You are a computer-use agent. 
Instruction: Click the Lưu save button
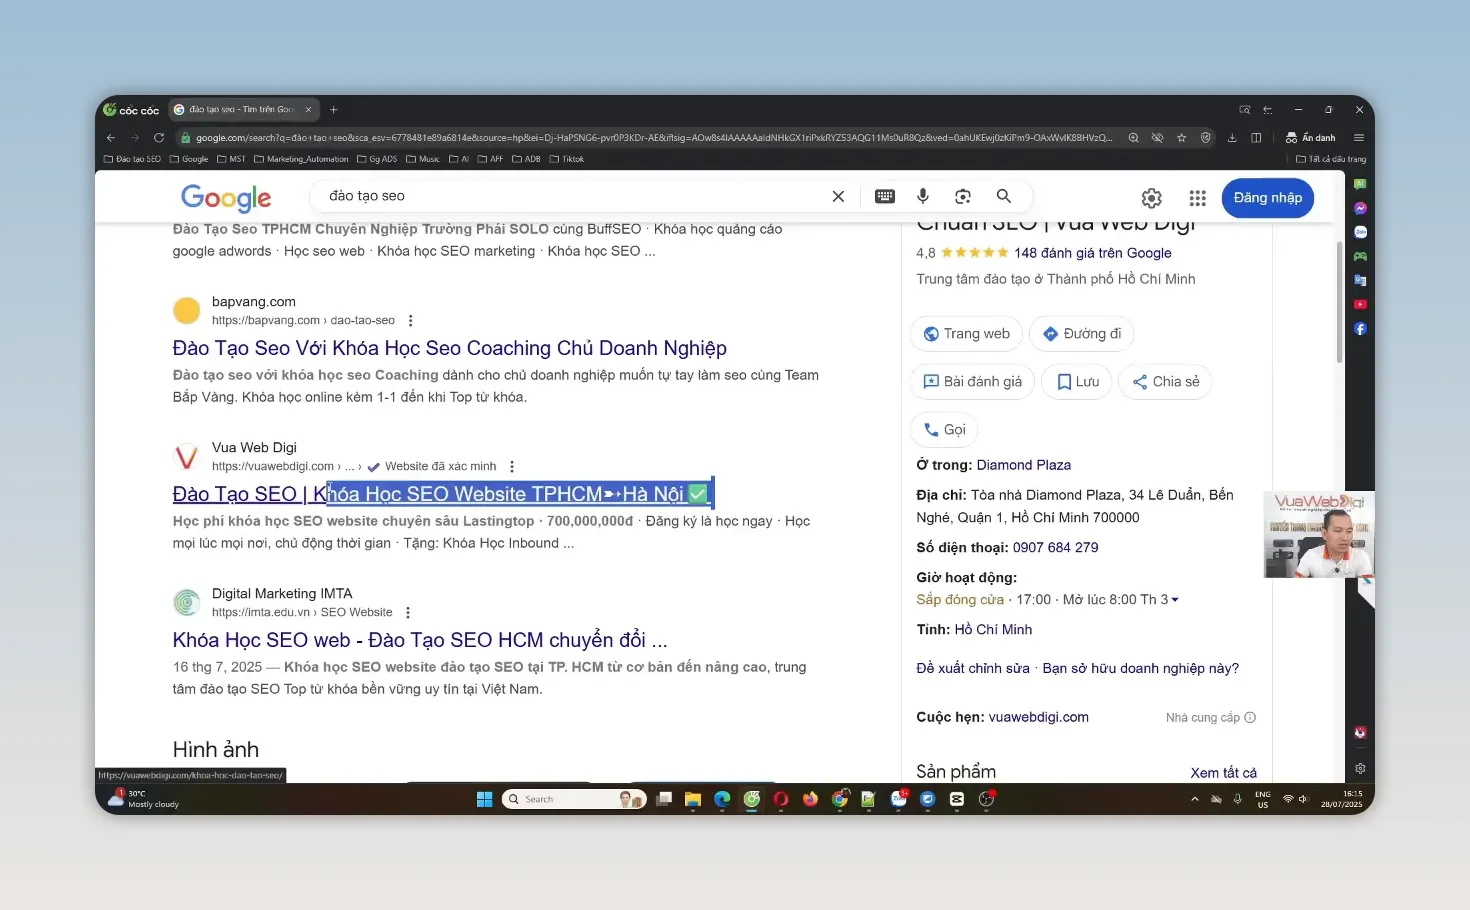(1077, 382)
